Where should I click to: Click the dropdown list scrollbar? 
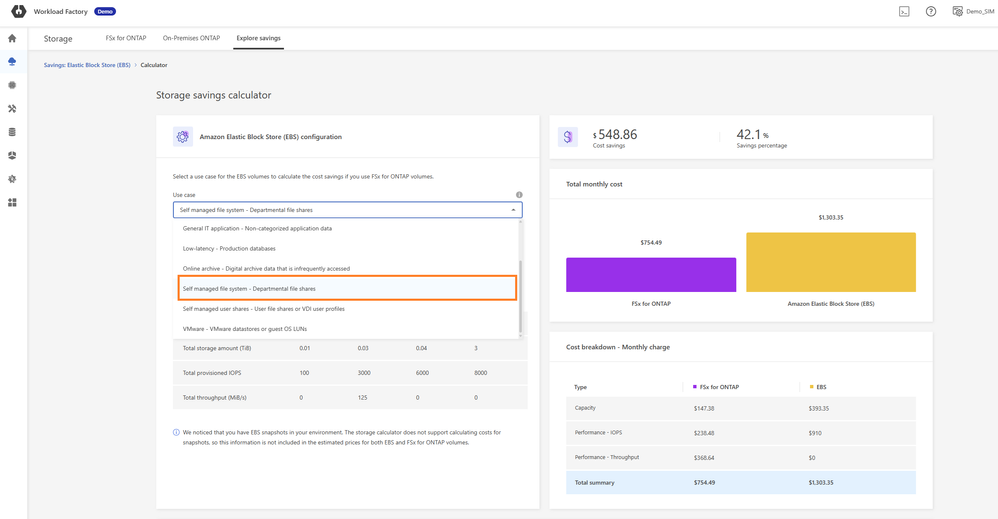pyautogui.click(x=520, y=298)
